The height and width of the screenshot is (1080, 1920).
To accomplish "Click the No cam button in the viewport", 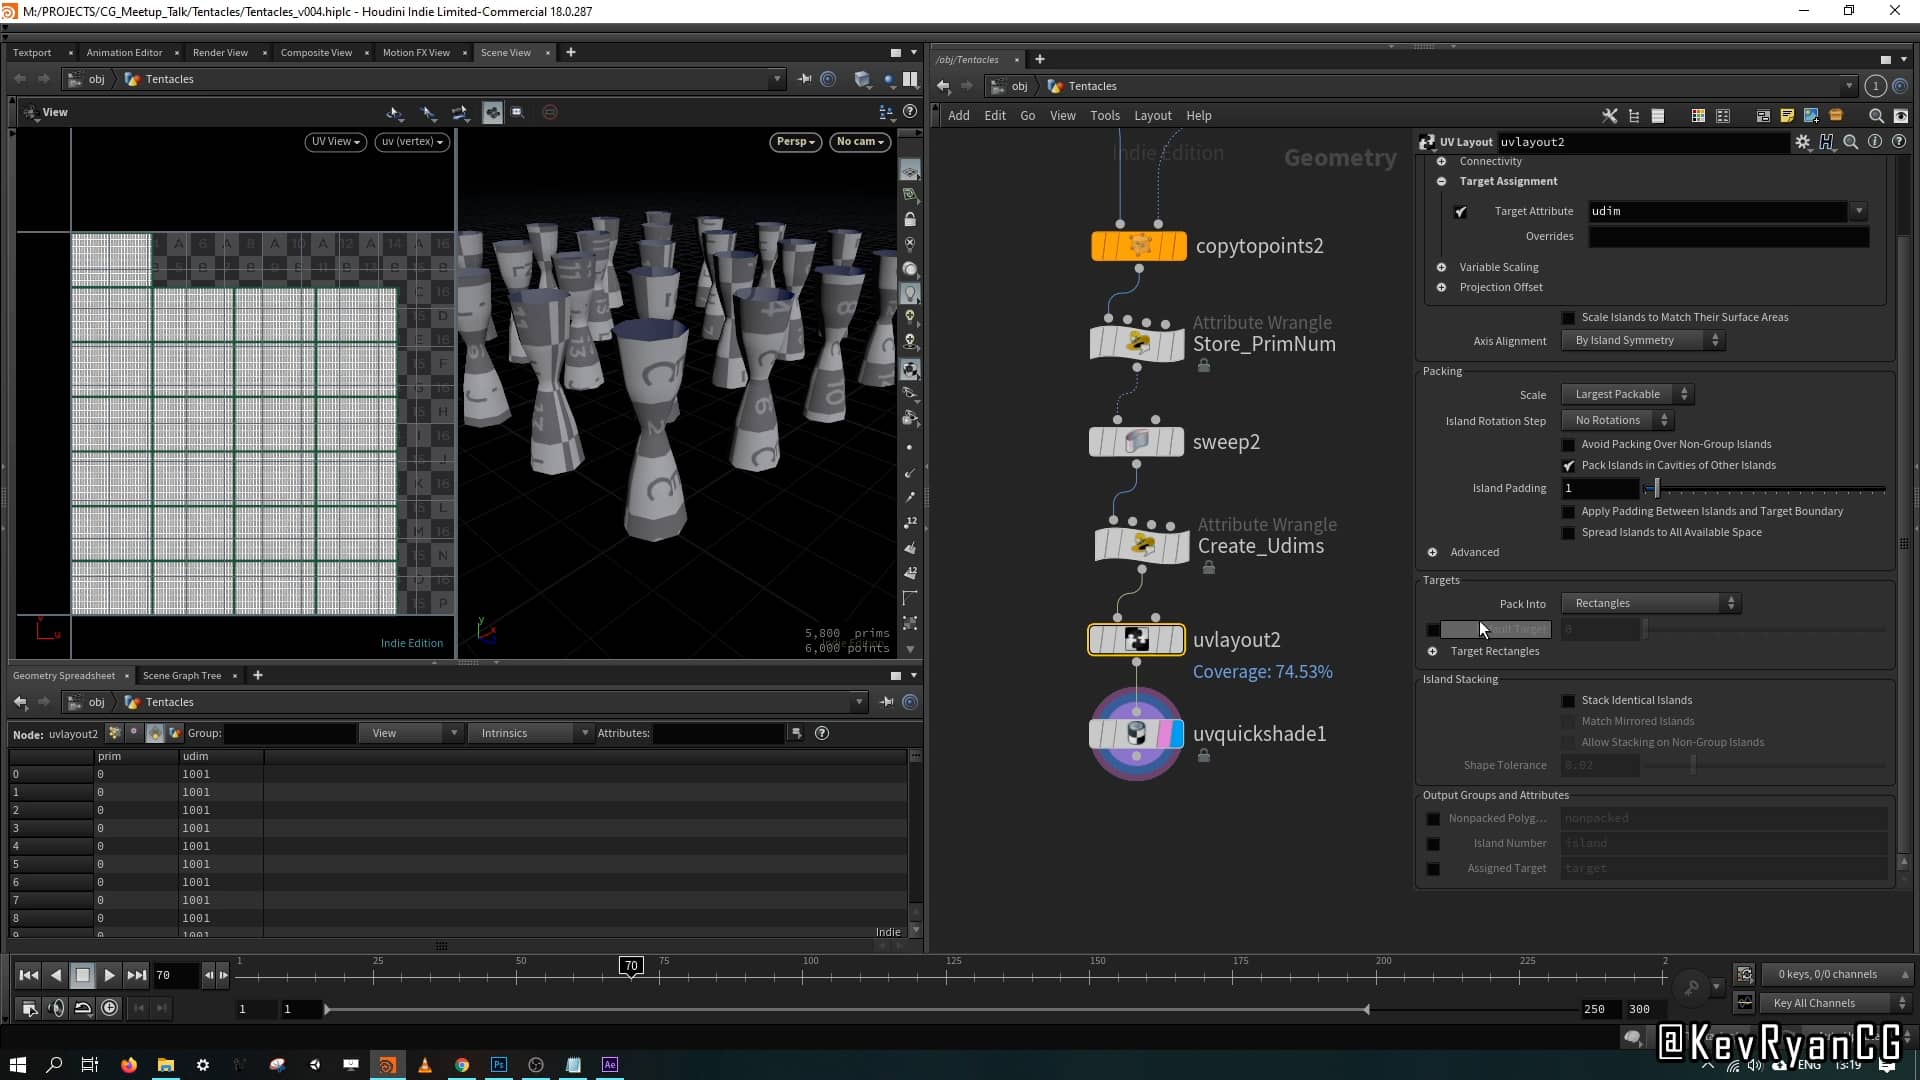I will click(858, 141).
